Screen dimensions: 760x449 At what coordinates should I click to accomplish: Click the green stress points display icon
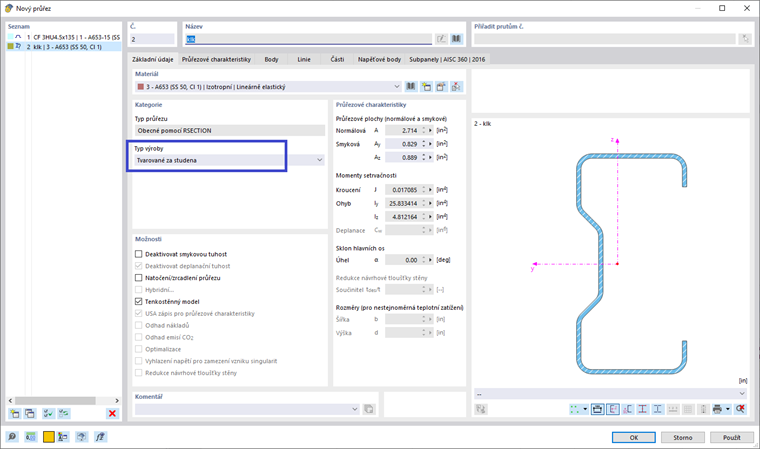(x=574, y=409)
